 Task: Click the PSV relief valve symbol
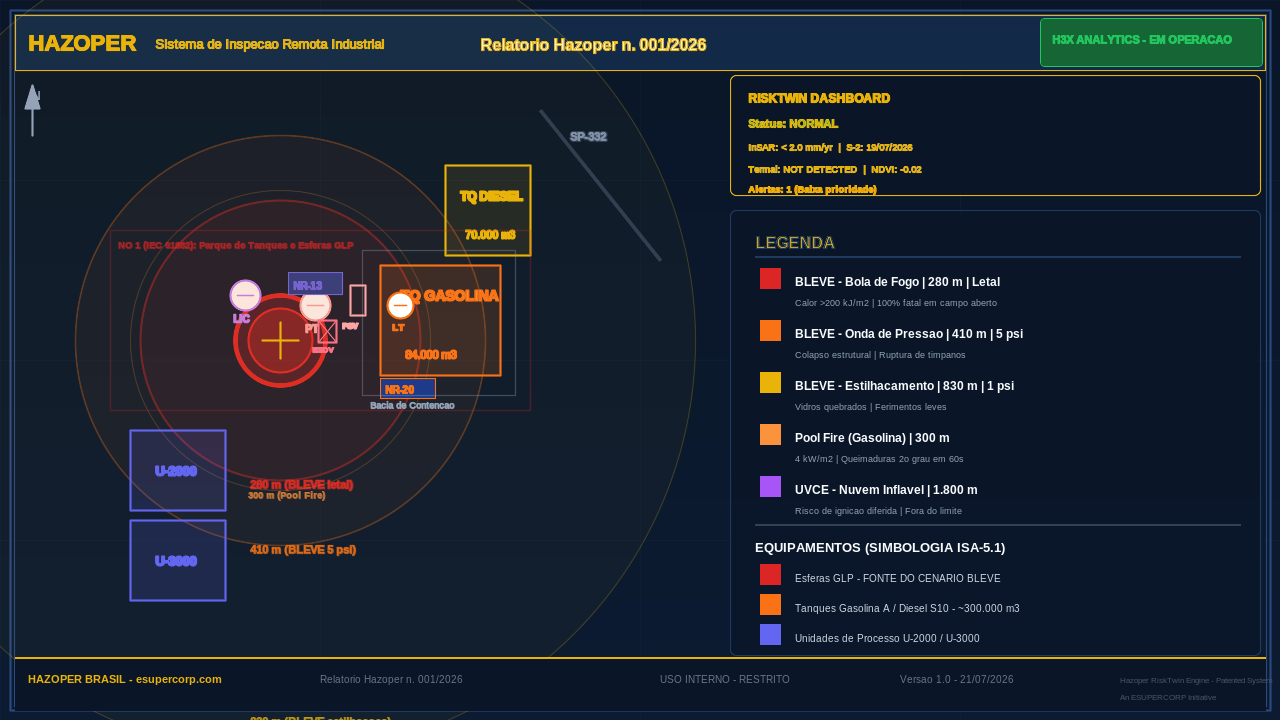coord(358,300)
